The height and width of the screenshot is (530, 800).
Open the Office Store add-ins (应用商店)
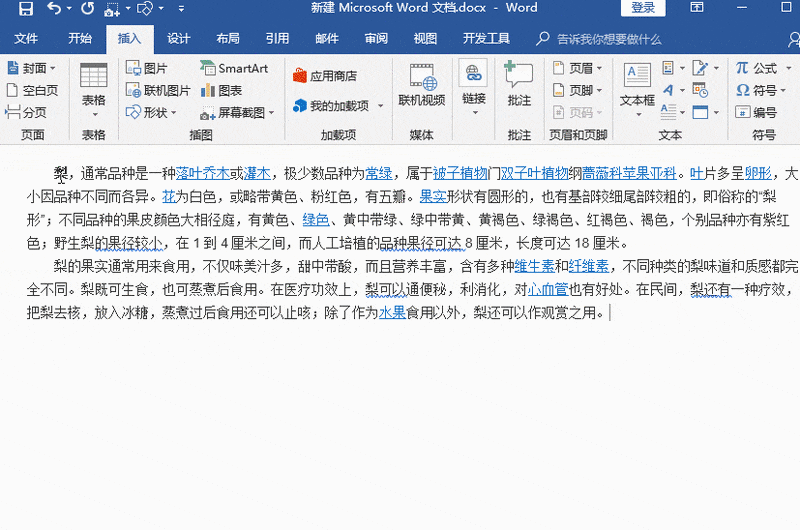pos(324,76)
